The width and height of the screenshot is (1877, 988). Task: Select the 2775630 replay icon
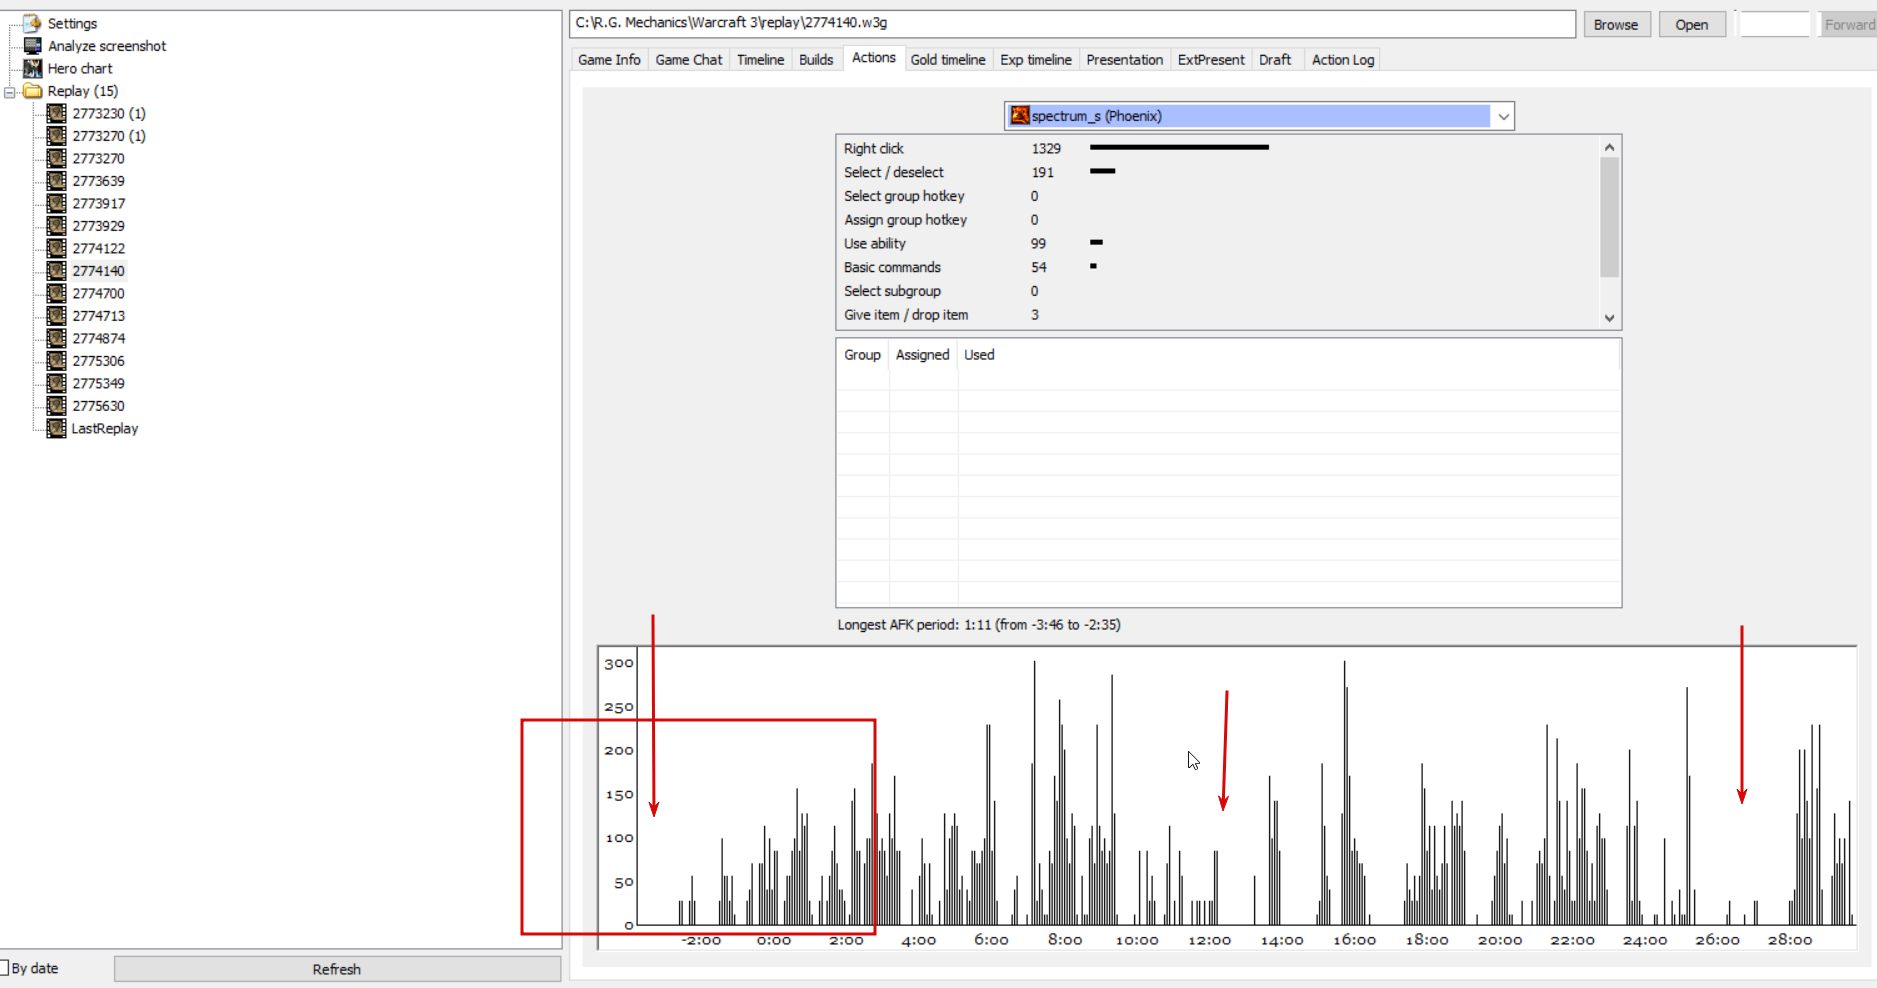(x=57, y=406)
